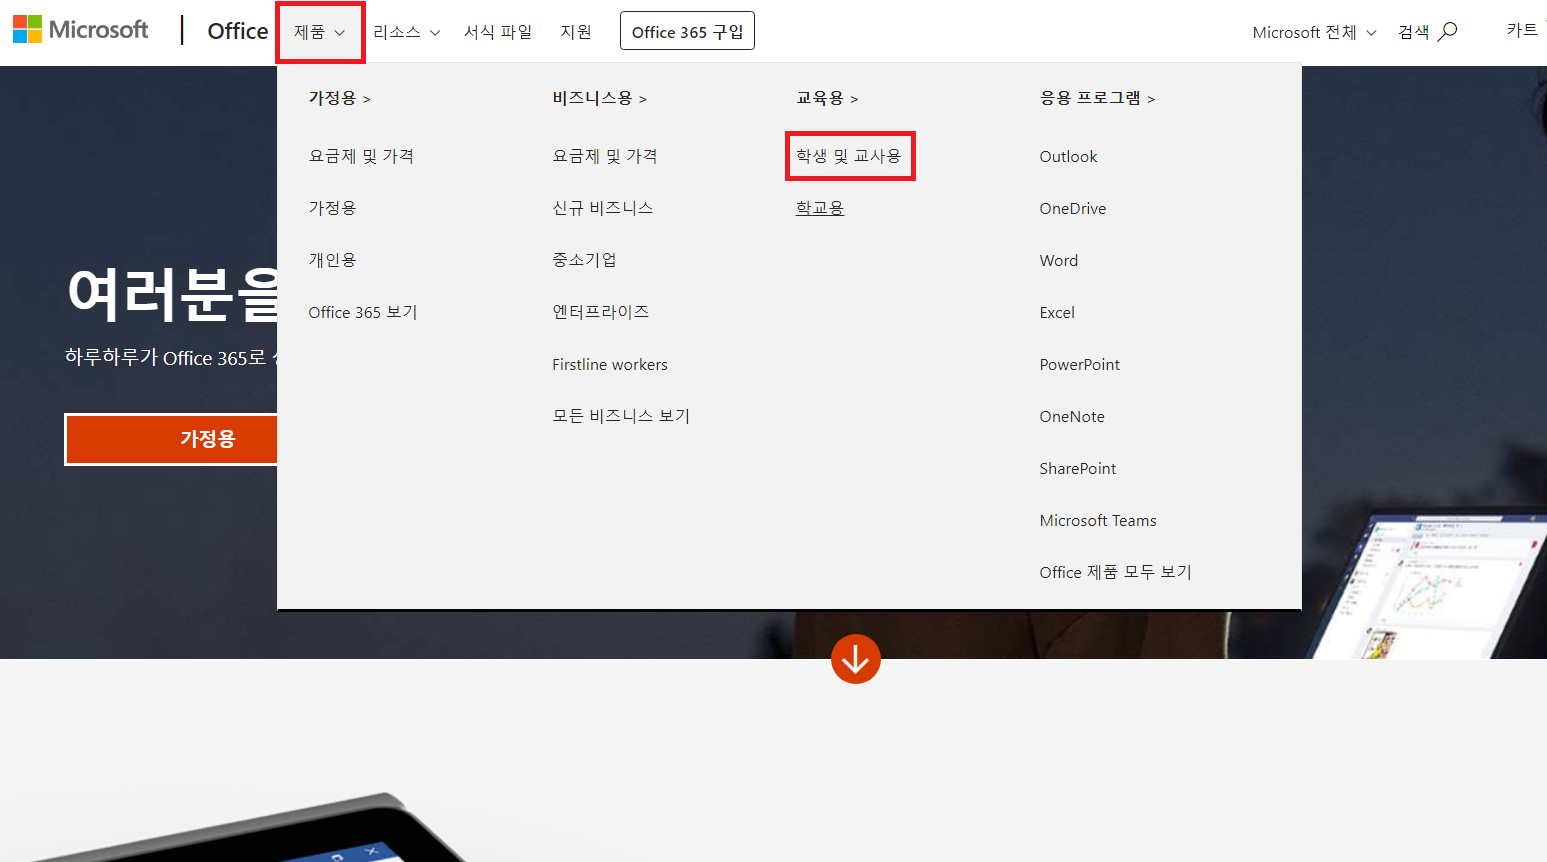Open Outlook from the apps list

pos(1068,156)
